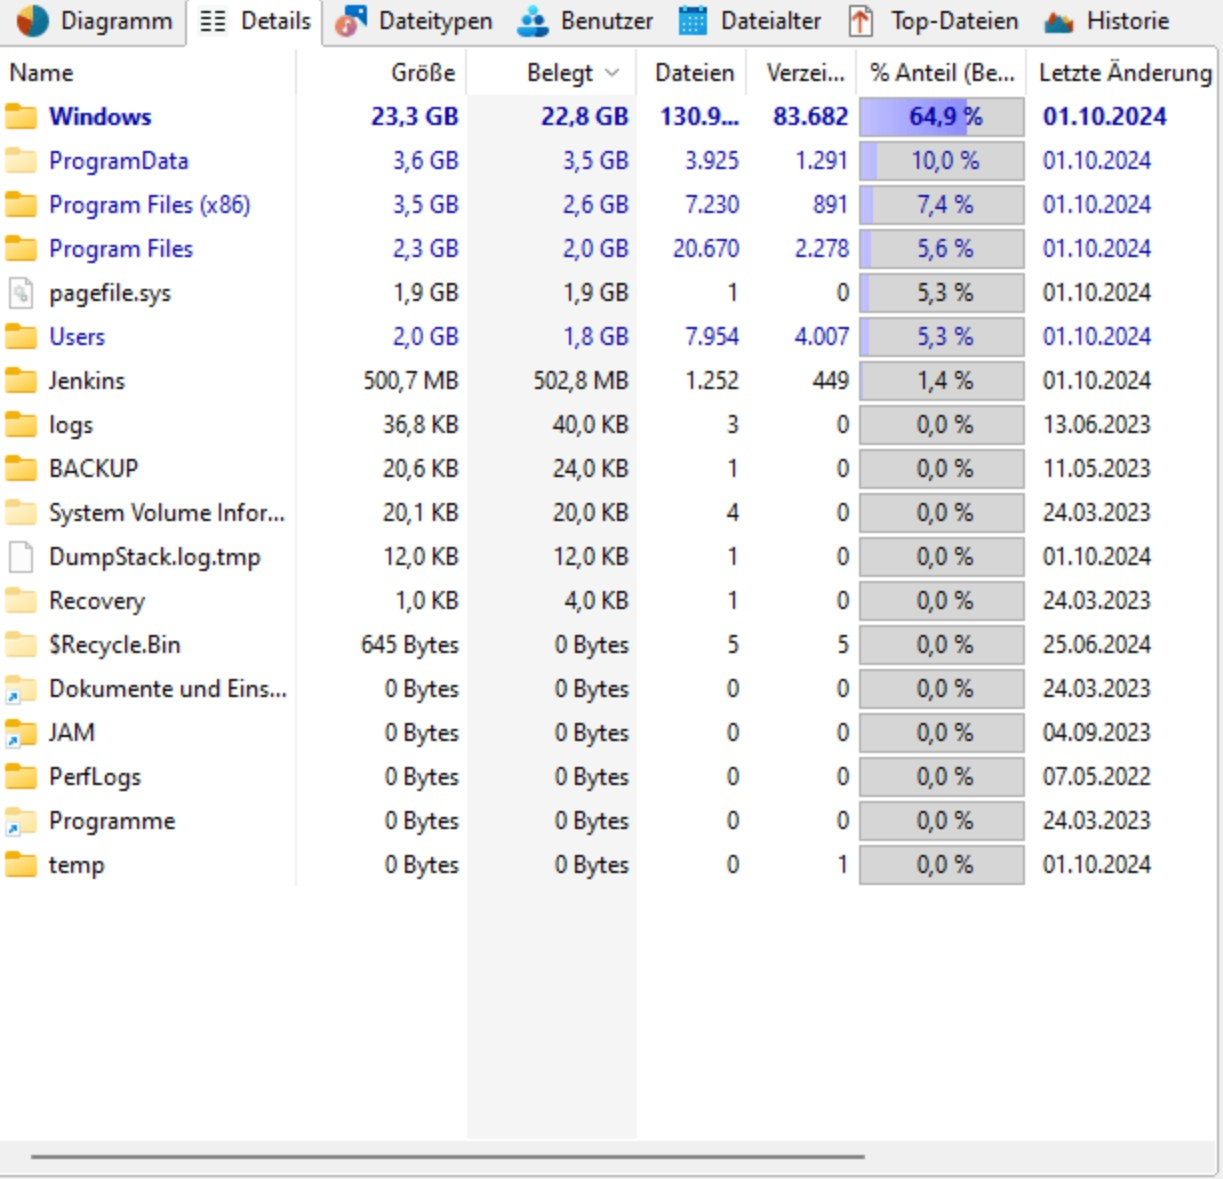Switch to the Details tab
Screen dimensions: 1223x1179
tap(254, 21)
